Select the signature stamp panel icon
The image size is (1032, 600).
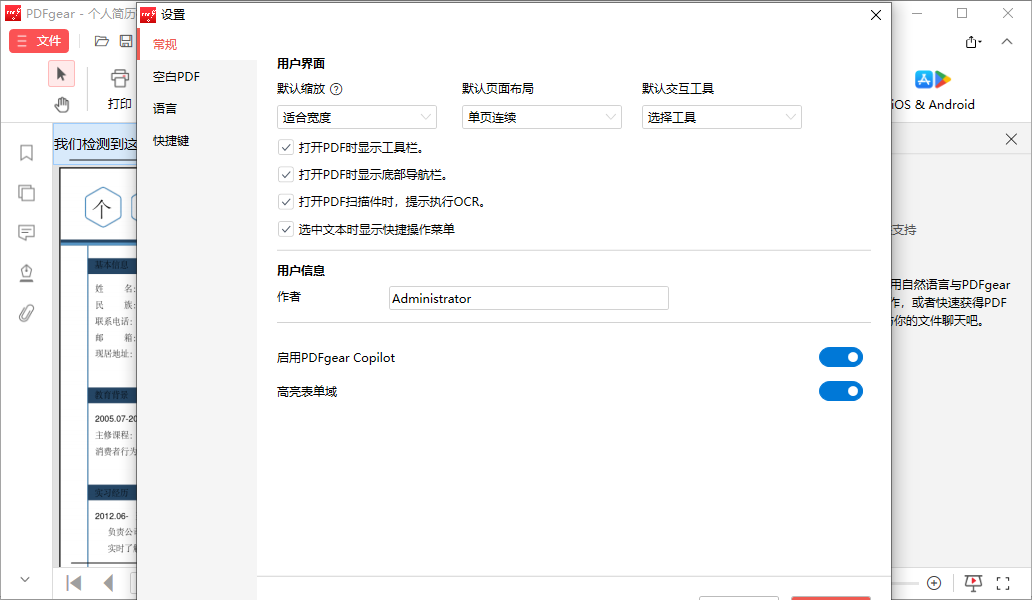click(26, 272)
